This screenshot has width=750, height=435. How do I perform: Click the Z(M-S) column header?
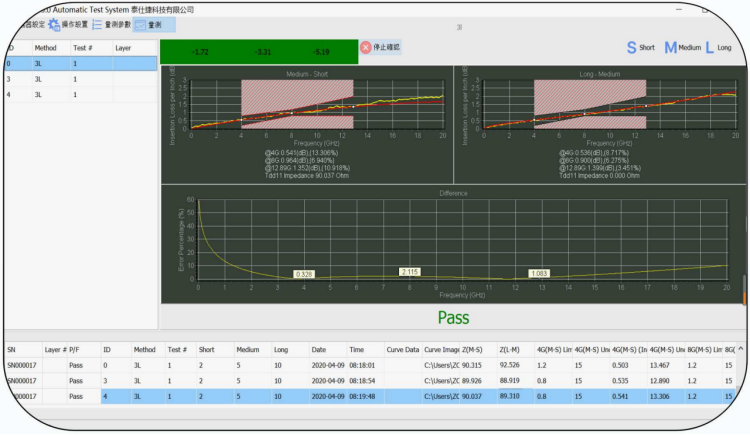472,350
